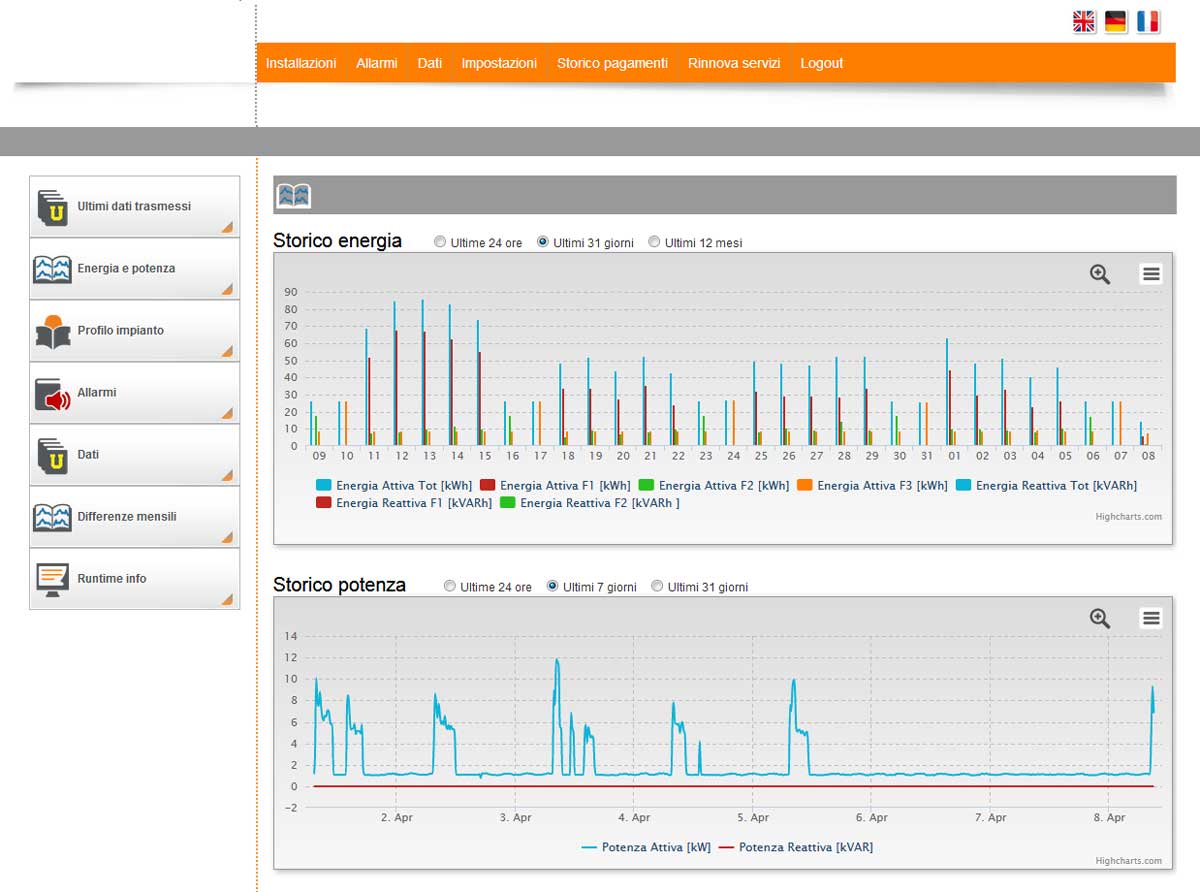Go to Allarmi in the orange navigation bar
1200x892 pixels.
[x=377, y=63]
